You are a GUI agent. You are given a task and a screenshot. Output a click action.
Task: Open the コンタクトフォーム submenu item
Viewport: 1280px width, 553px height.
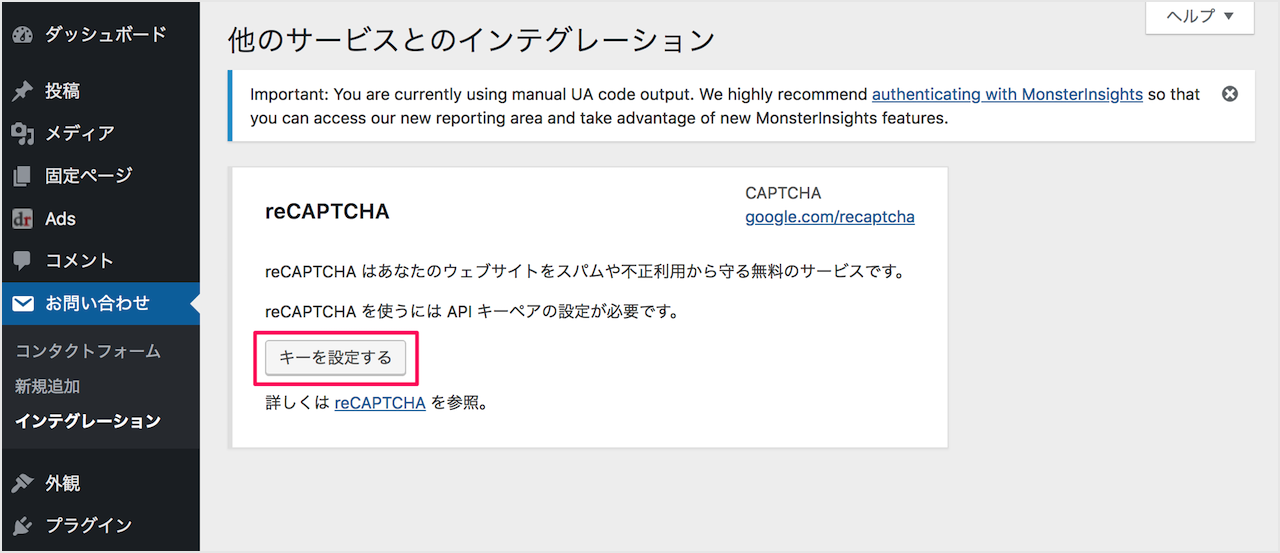click(x=88, y=351)
